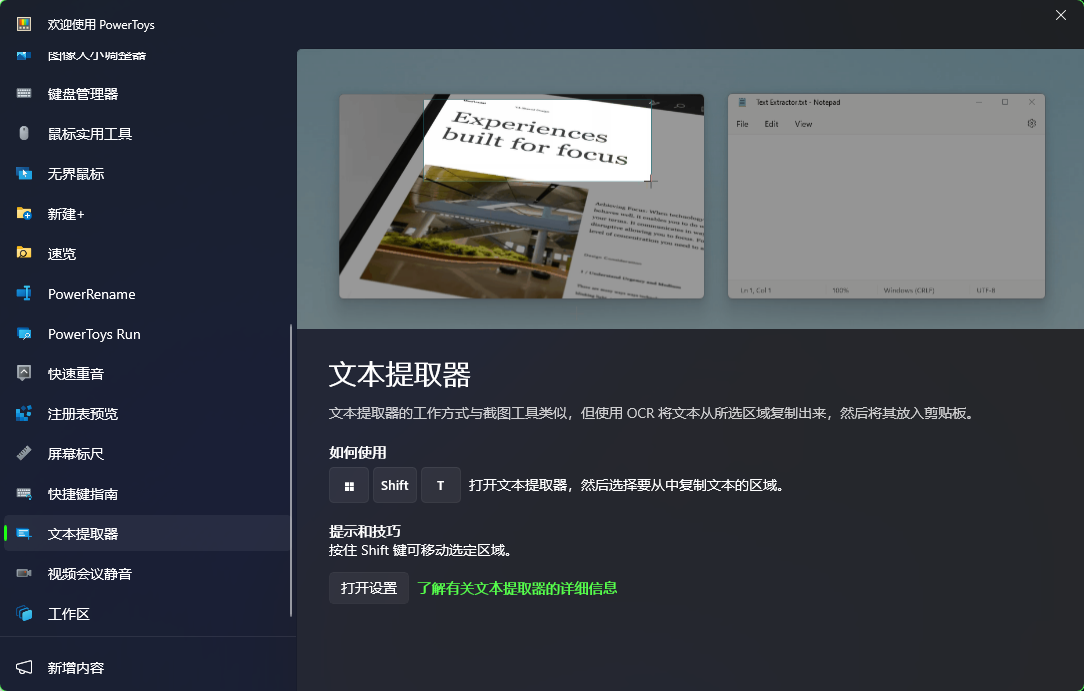The image size is (1084, 691).
Task: Click the T keycap in shortcut
Action: (440, 485)
